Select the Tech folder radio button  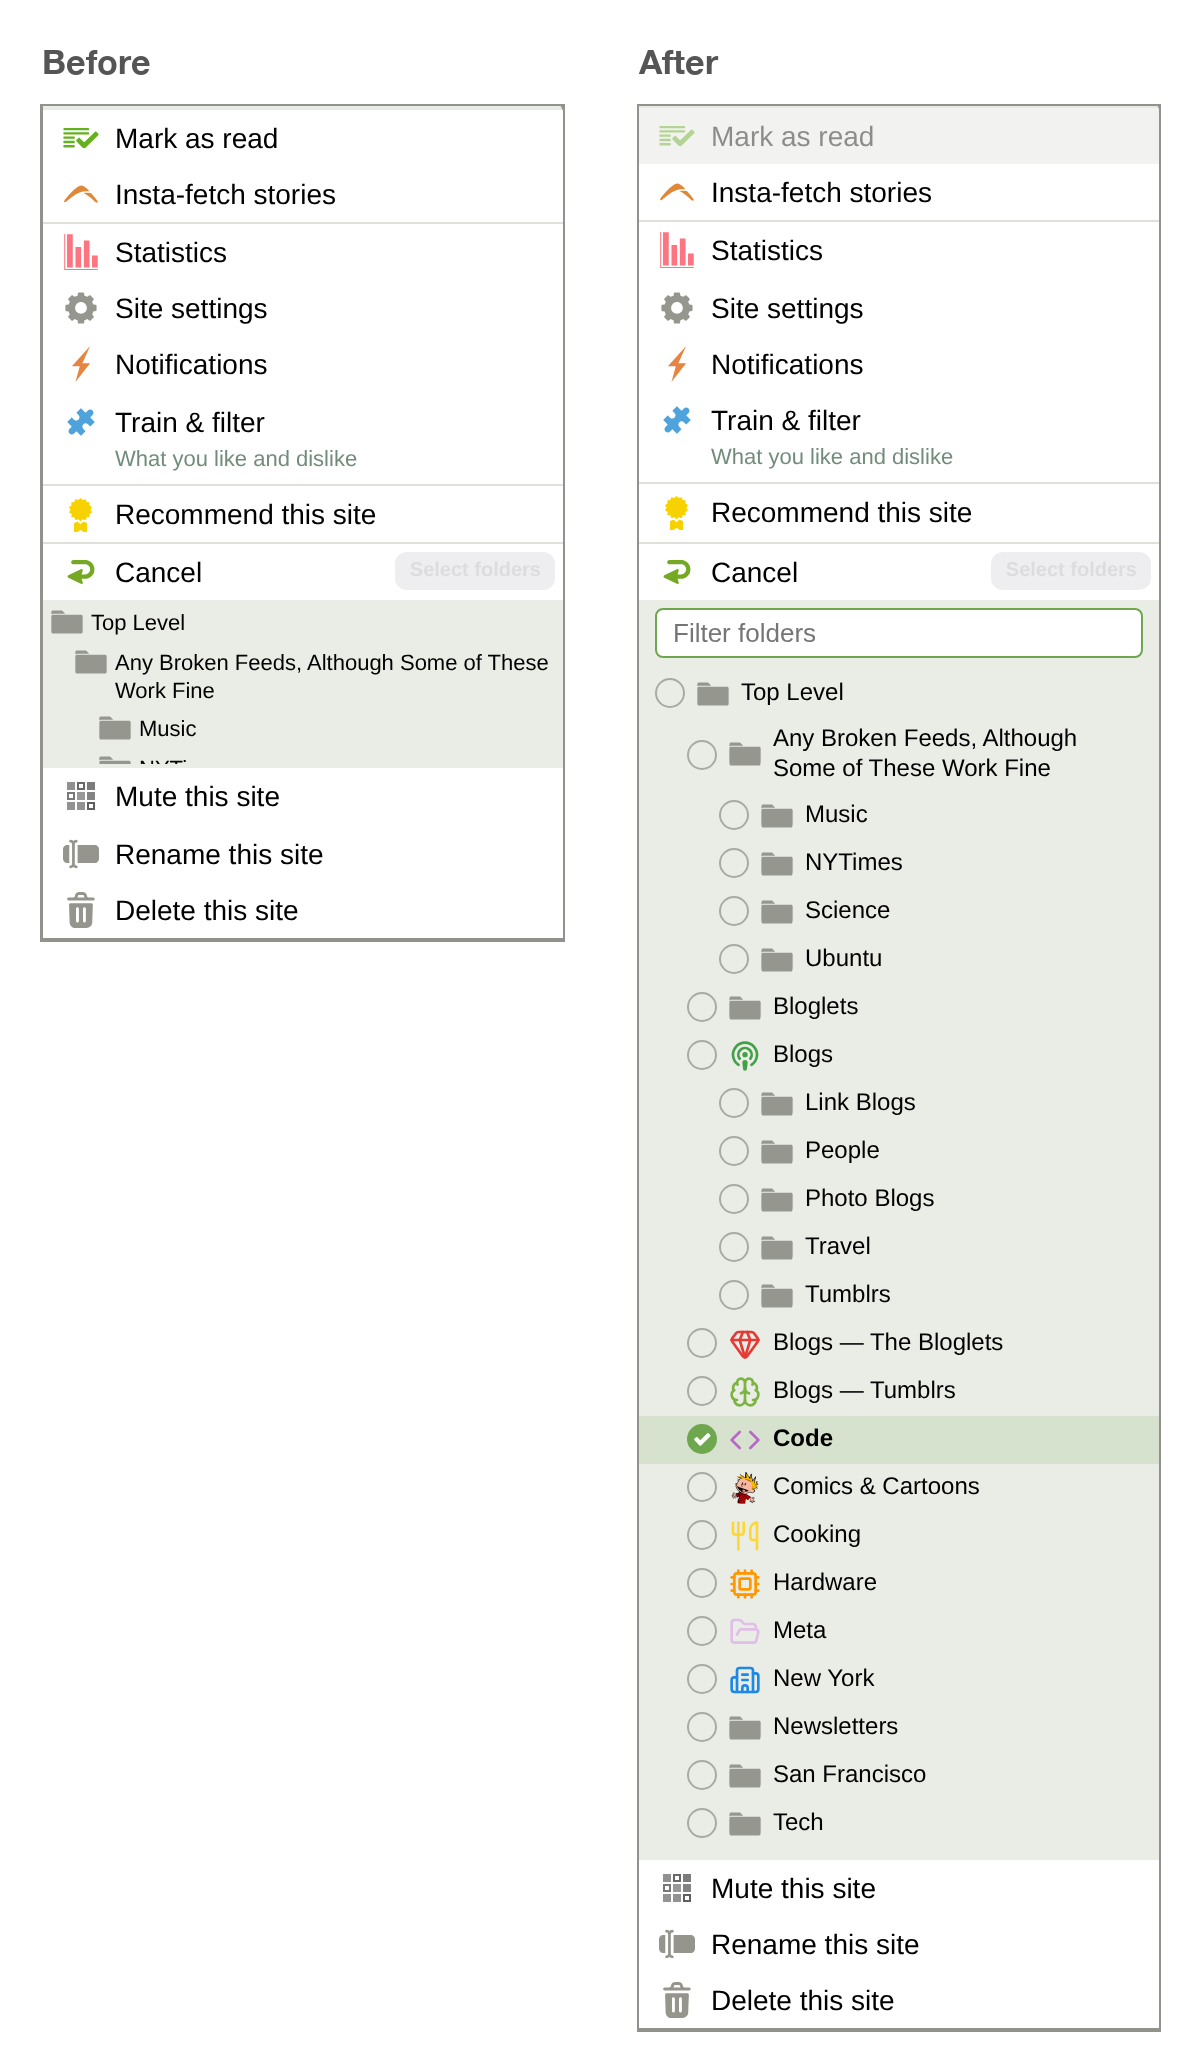tap(702, 1823)
